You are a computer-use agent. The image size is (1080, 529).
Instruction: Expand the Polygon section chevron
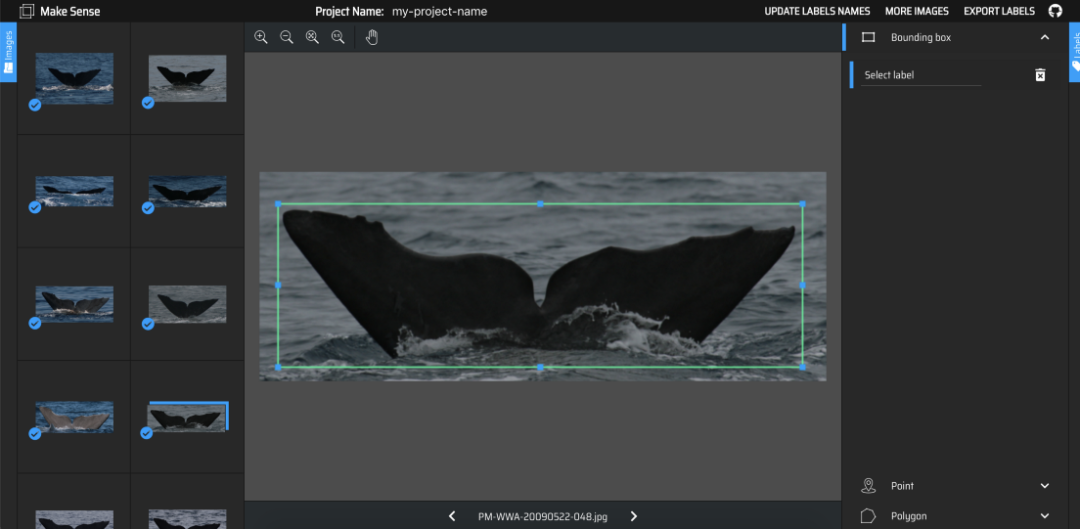click(1045, 516)
